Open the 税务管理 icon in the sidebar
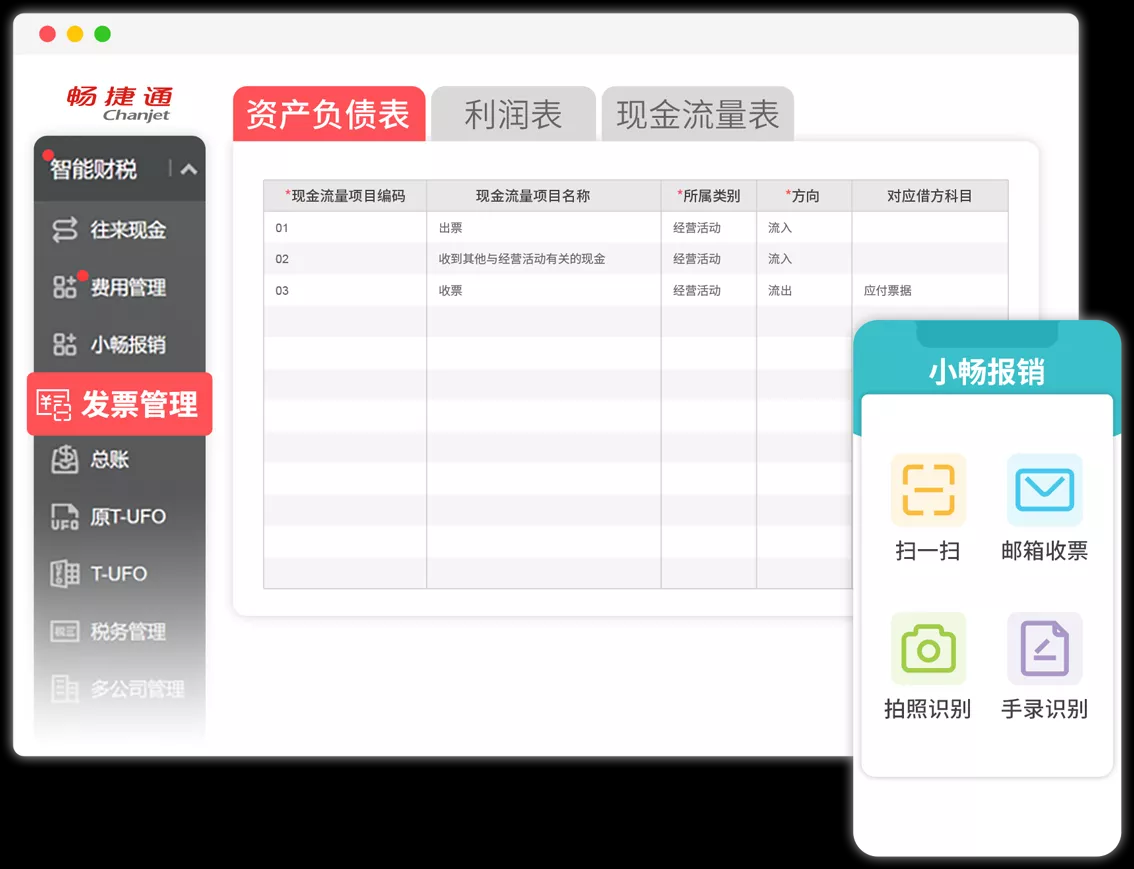 click(64, 632)
